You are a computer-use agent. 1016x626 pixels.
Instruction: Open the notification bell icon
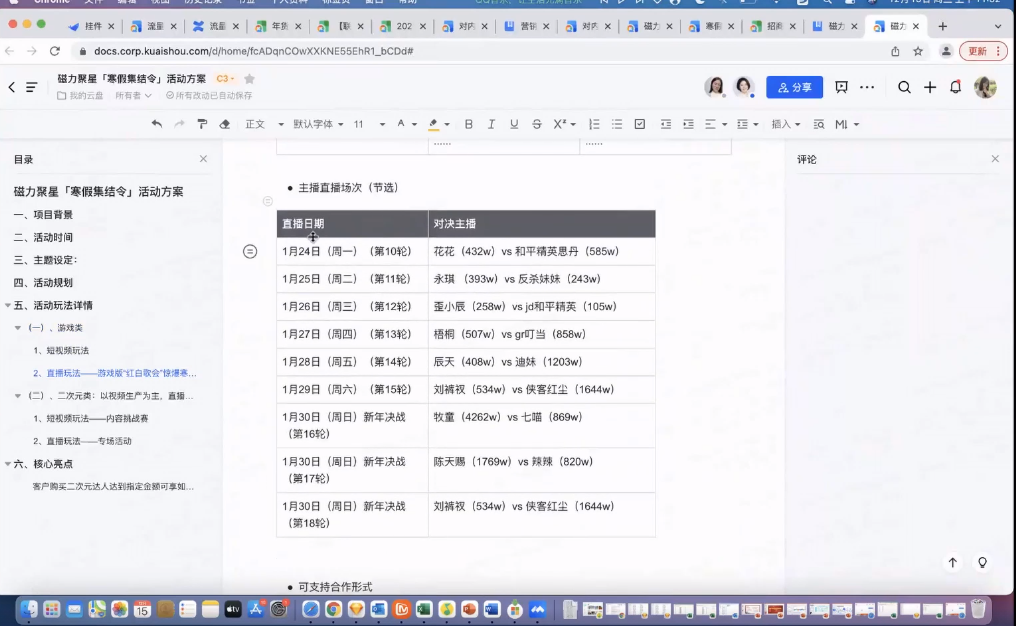(956, 88)
